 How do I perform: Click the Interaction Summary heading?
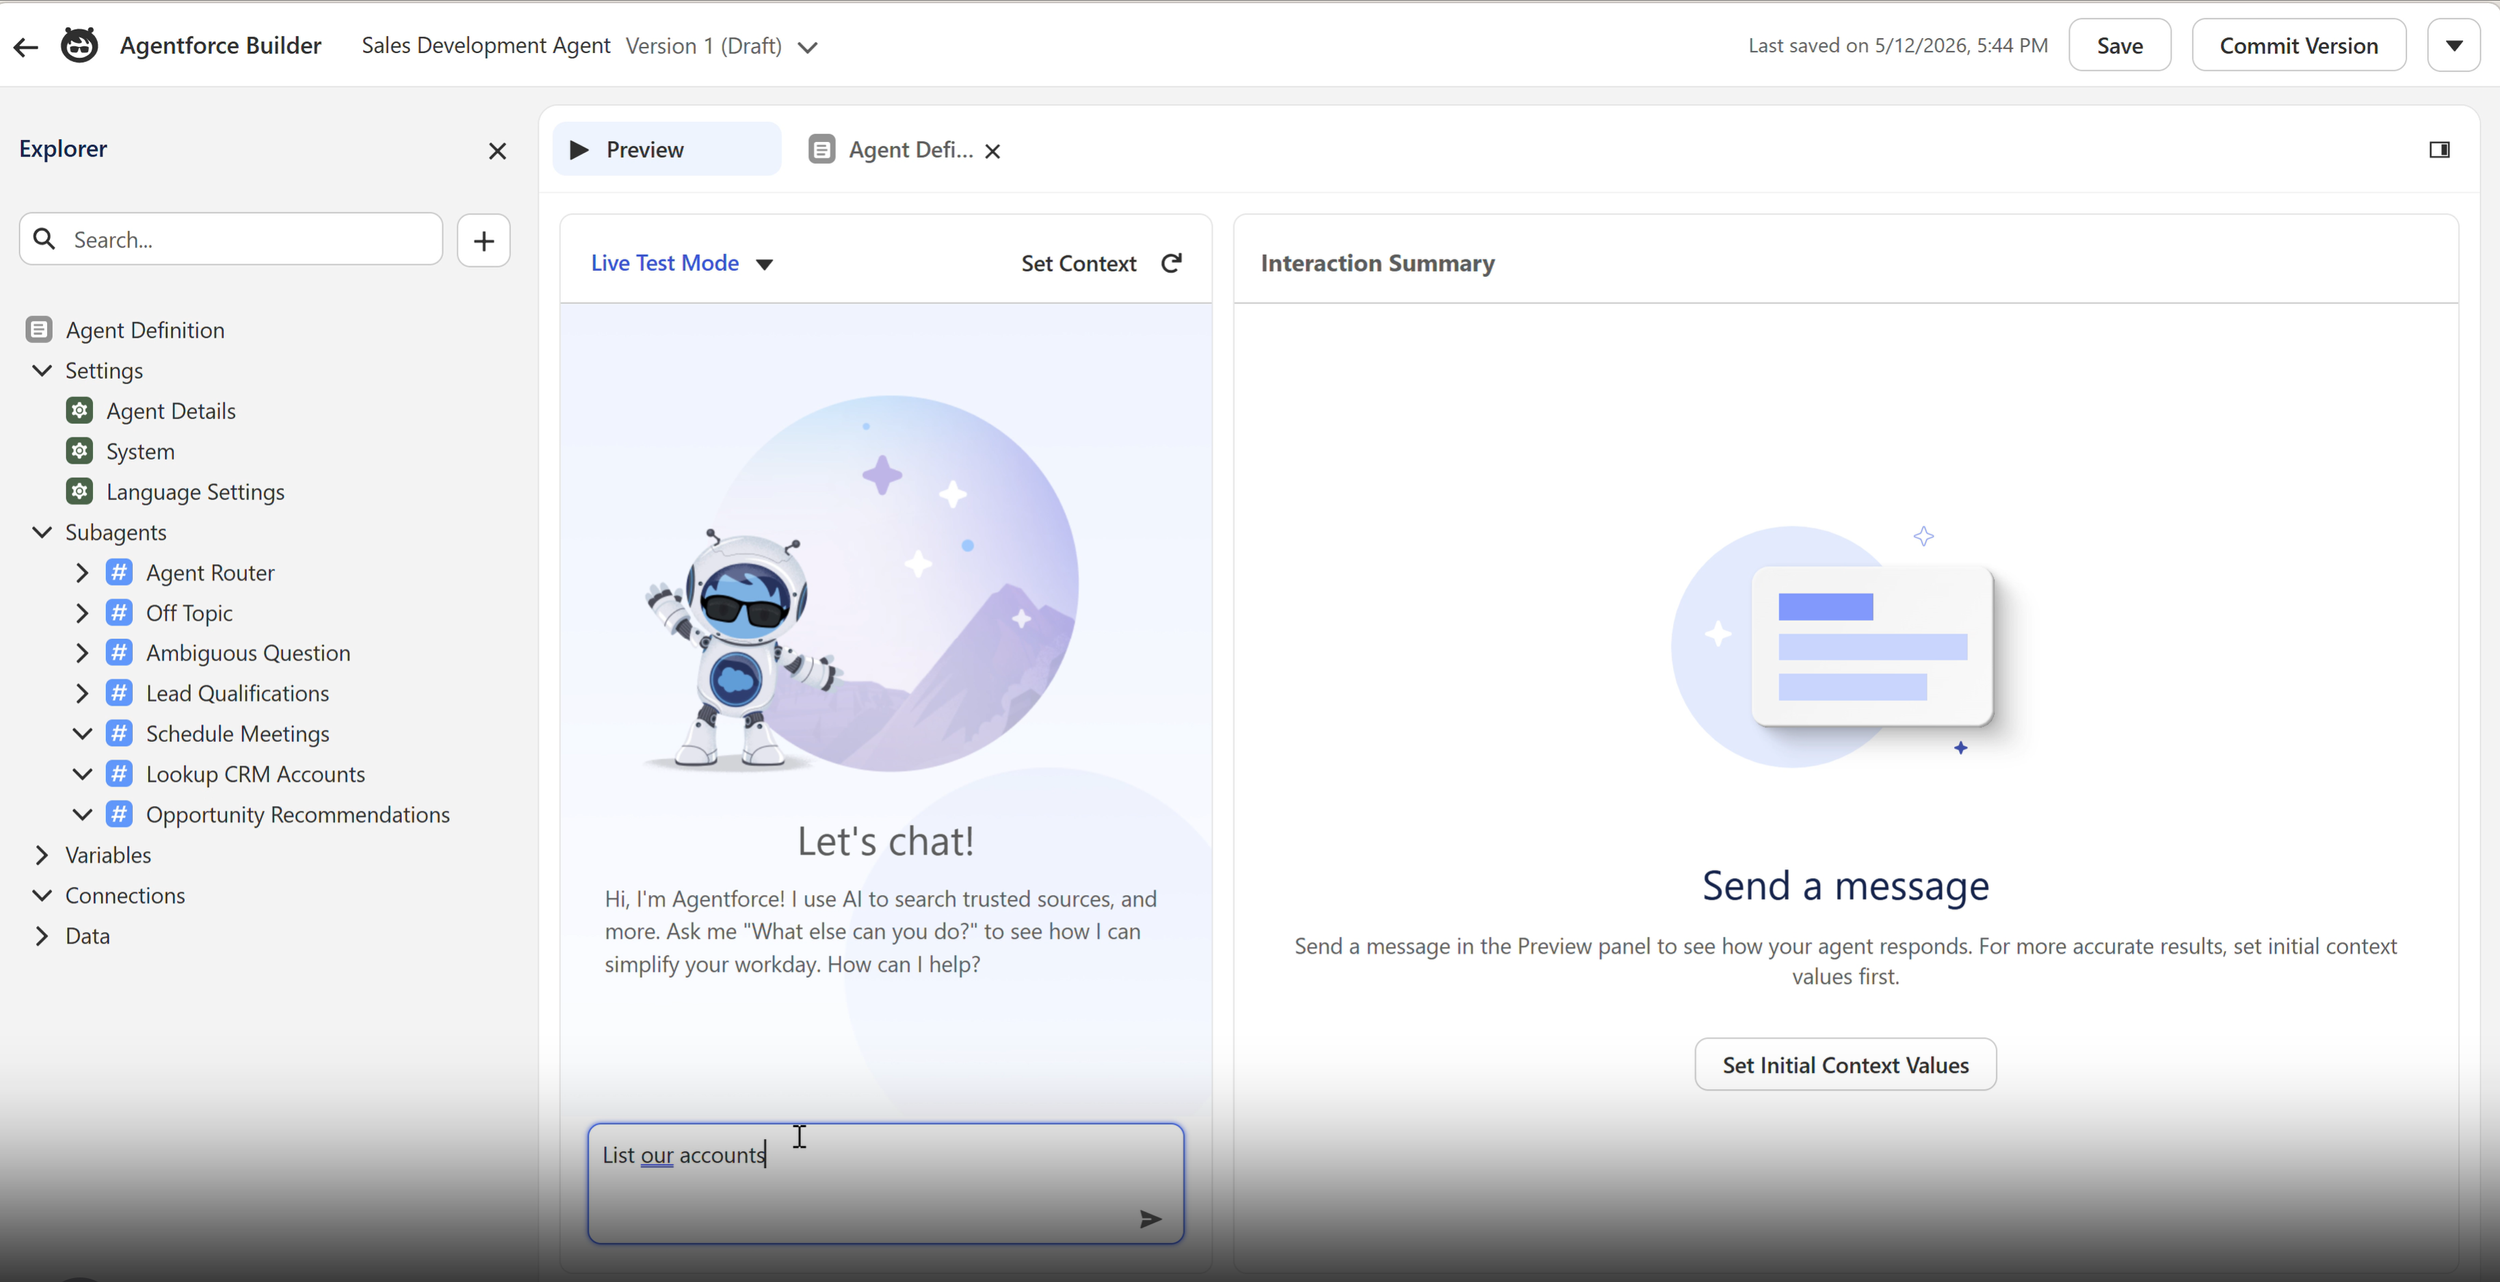[1377, 263]
